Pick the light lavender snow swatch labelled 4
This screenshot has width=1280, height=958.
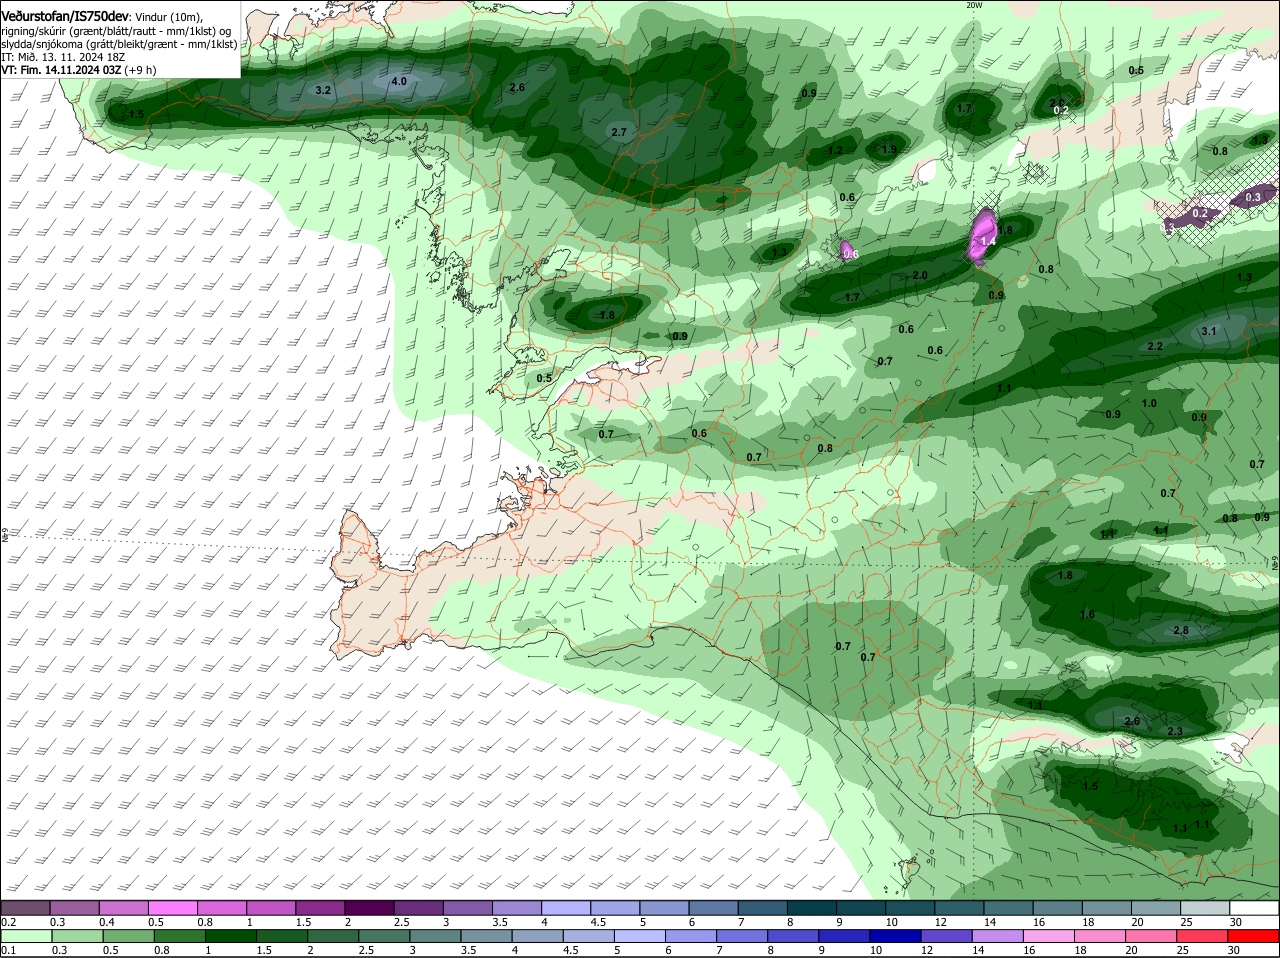click(564, 907)
